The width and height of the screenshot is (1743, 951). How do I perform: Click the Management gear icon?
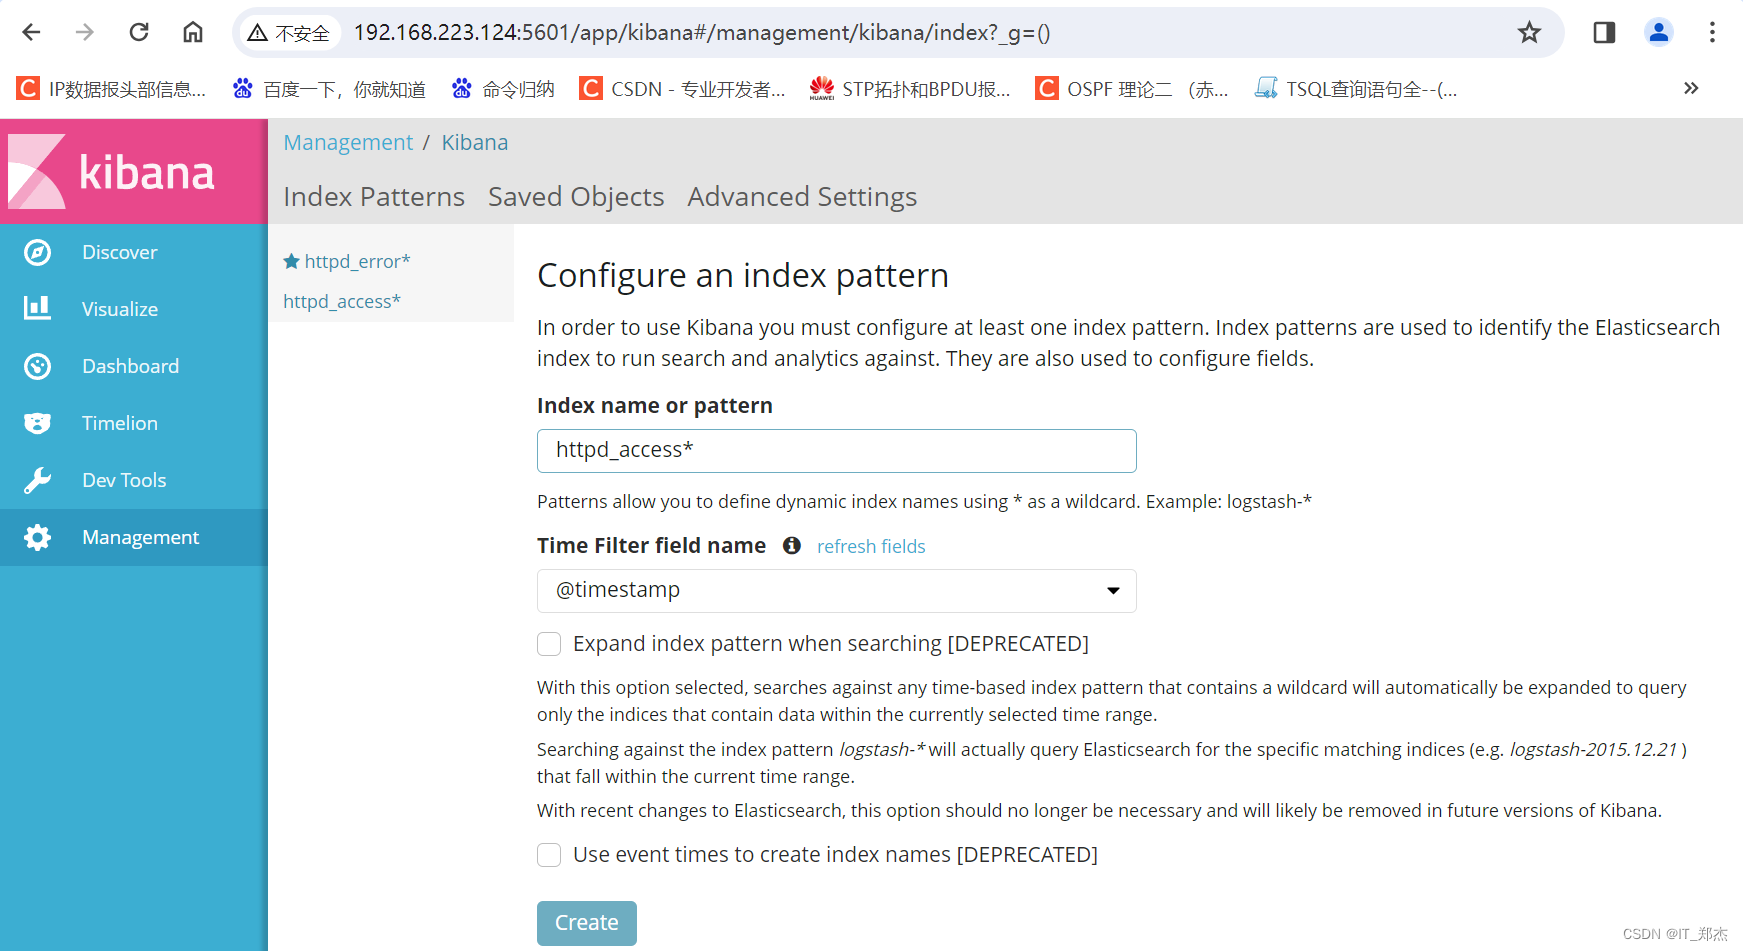point(37,537)
